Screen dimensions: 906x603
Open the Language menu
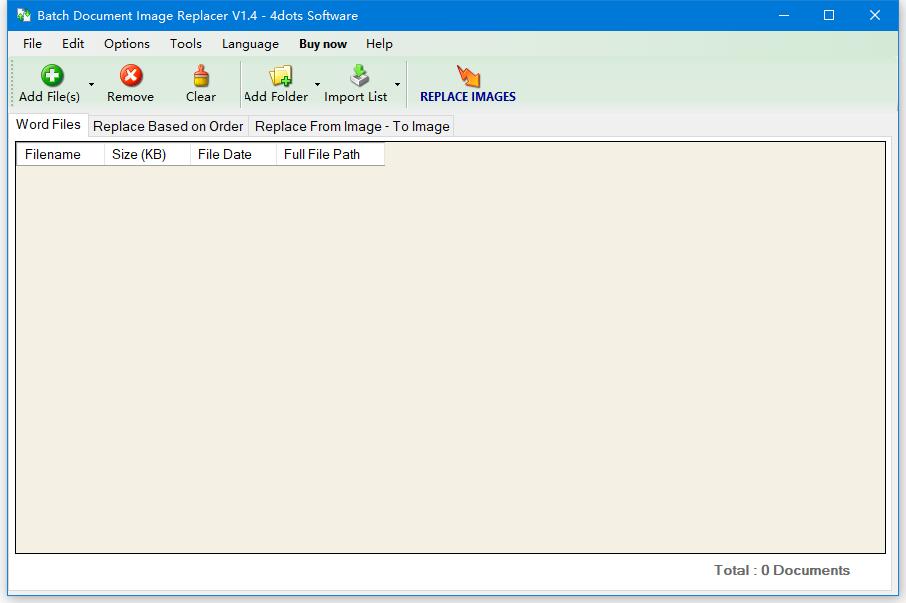coord(250,44)
